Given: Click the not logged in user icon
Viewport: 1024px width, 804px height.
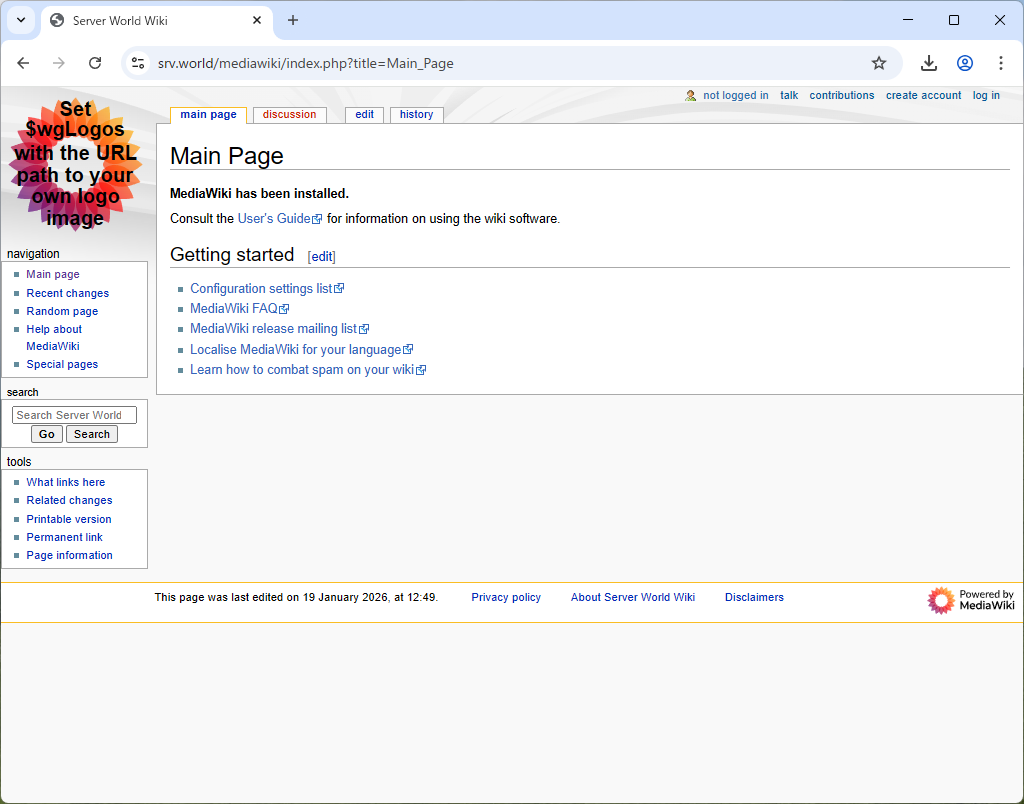Looking at the screenshot, I should pyautogui.click(x=690, y=95).
